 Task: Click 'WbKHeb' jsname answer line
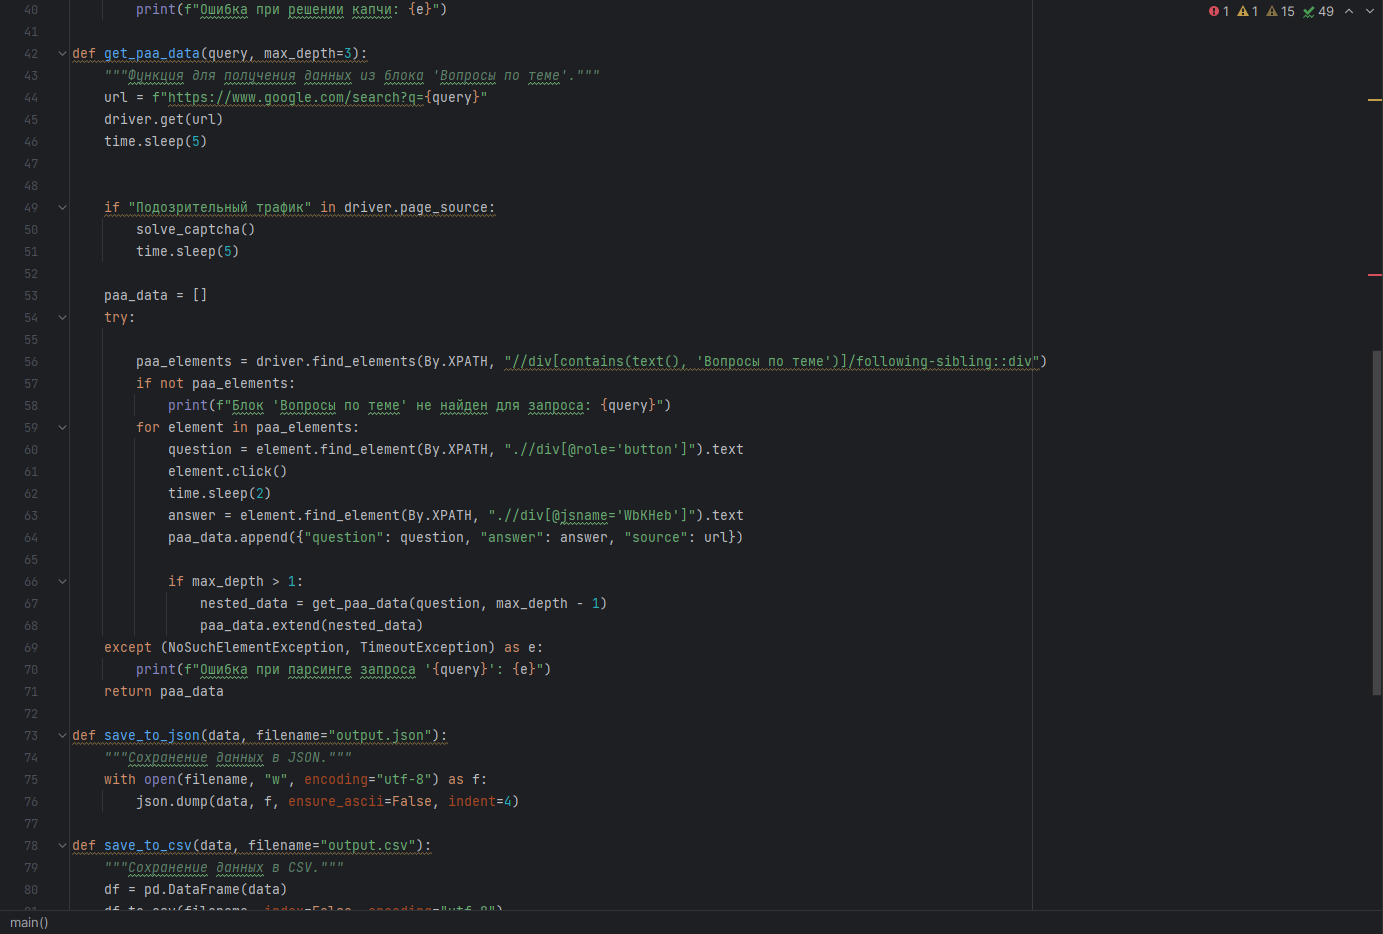click(x=456, y=516)
